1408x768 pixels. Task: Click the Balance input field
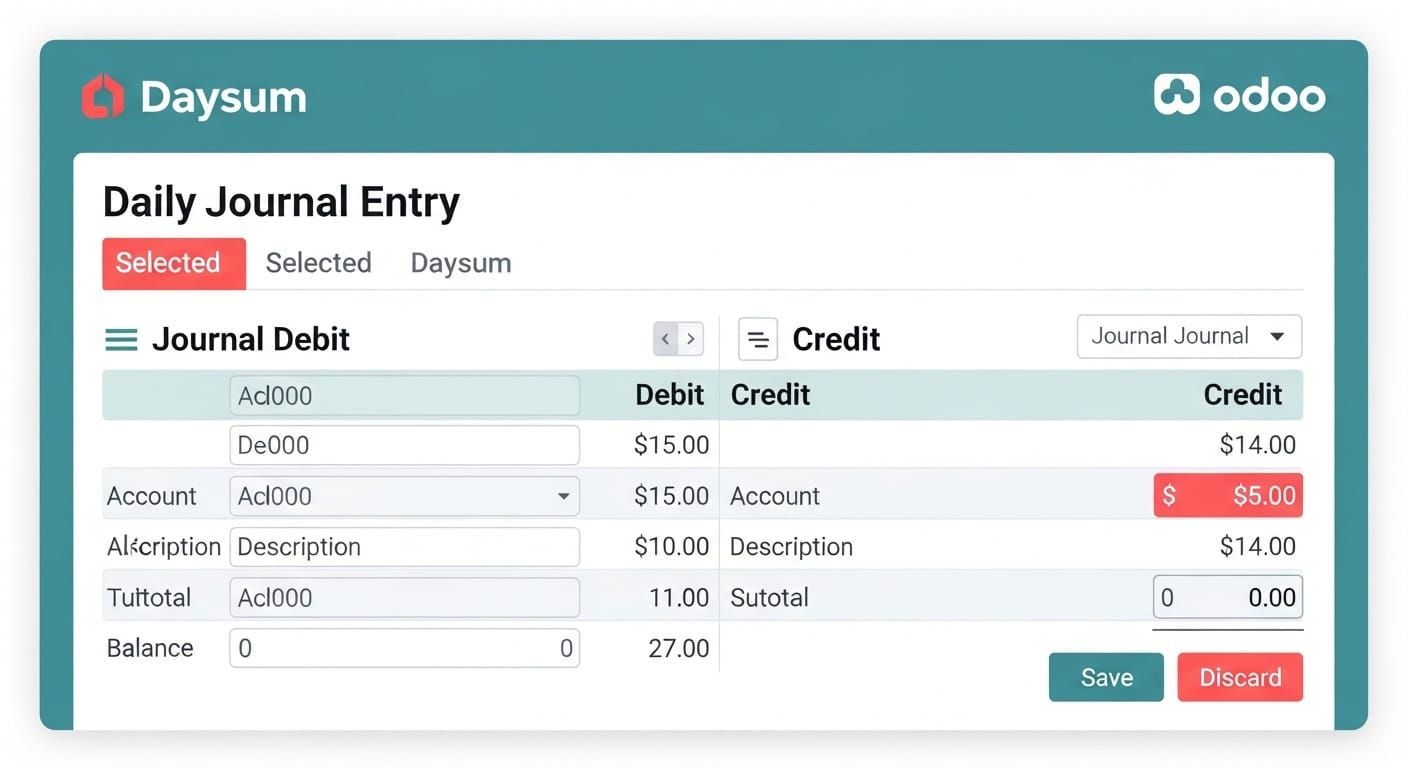point(404,648)
